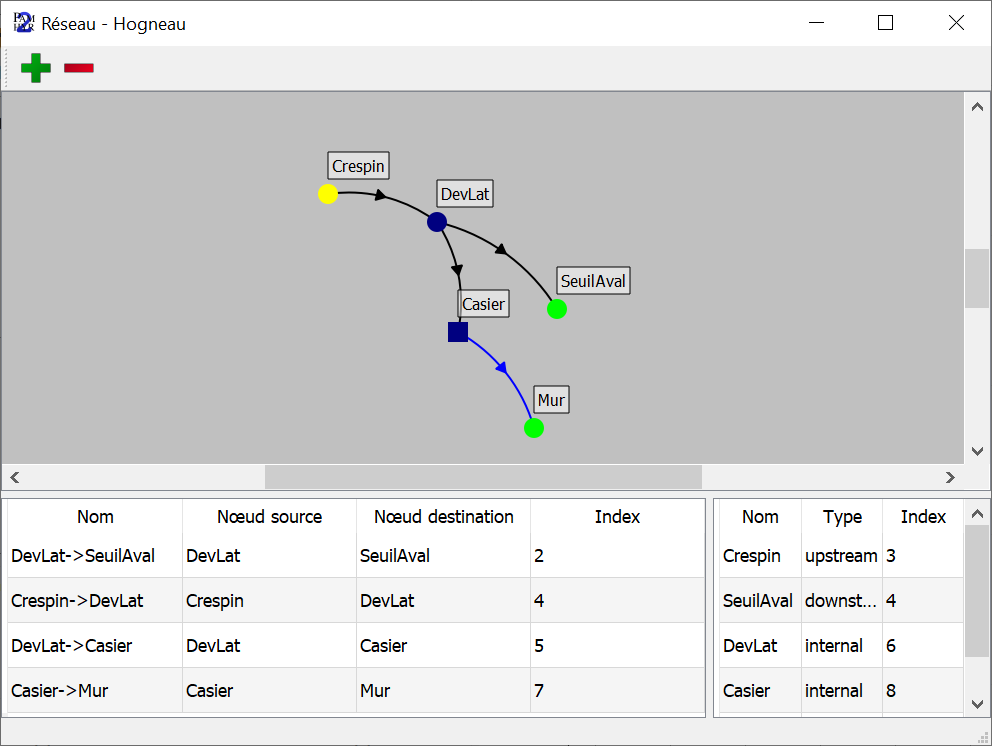The width and height of the screenshot is (992, 746).
Task: Click the graph vertical scrollbar up arrow
Action: click(x=978, y=105)
